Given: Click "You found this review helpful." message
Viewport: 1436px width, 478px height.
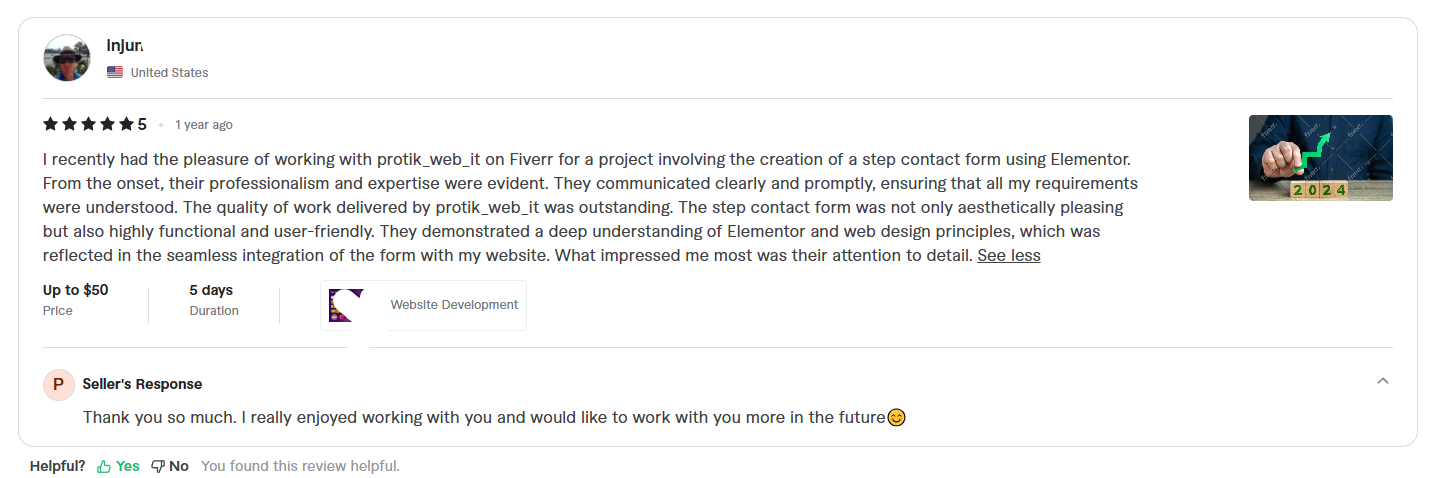Looking at the screenshot, I should [x=300, y=466].
